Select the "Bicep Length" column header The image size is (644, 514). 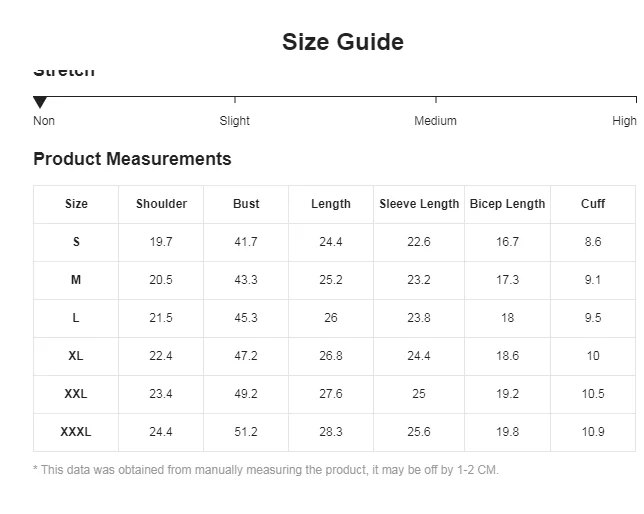point(507,204)
